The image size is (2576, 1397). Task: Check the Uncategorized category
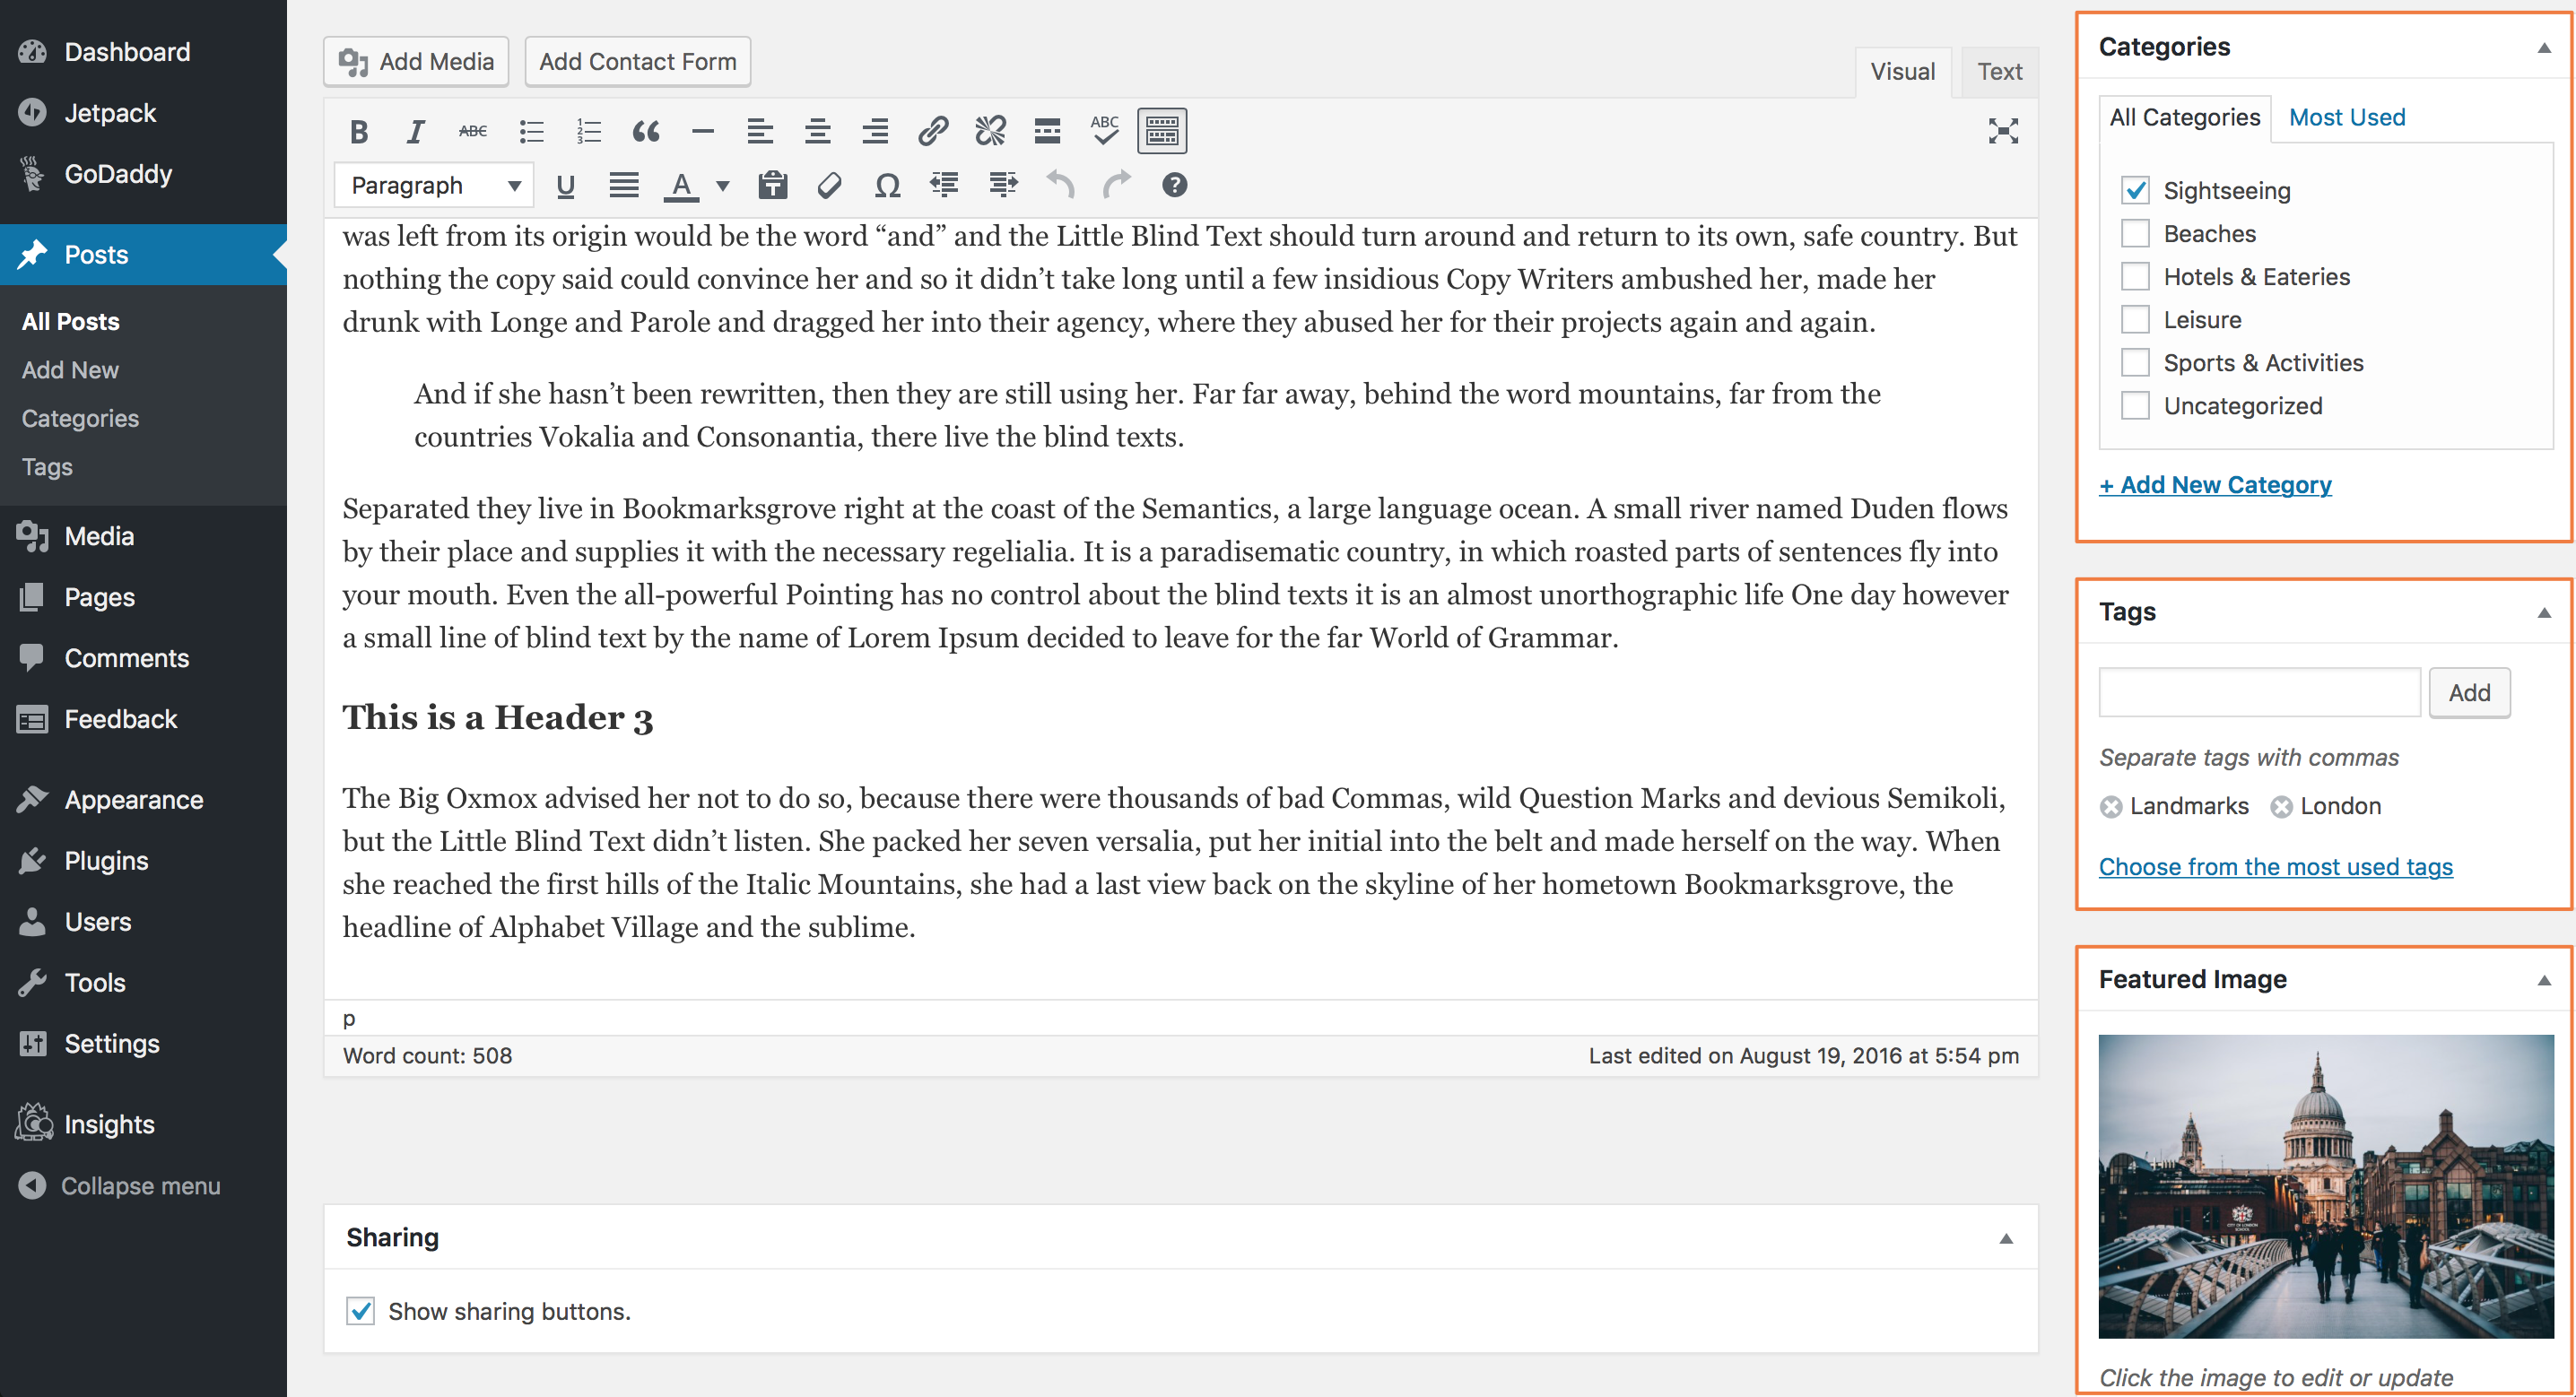[x=2135, y=405]
